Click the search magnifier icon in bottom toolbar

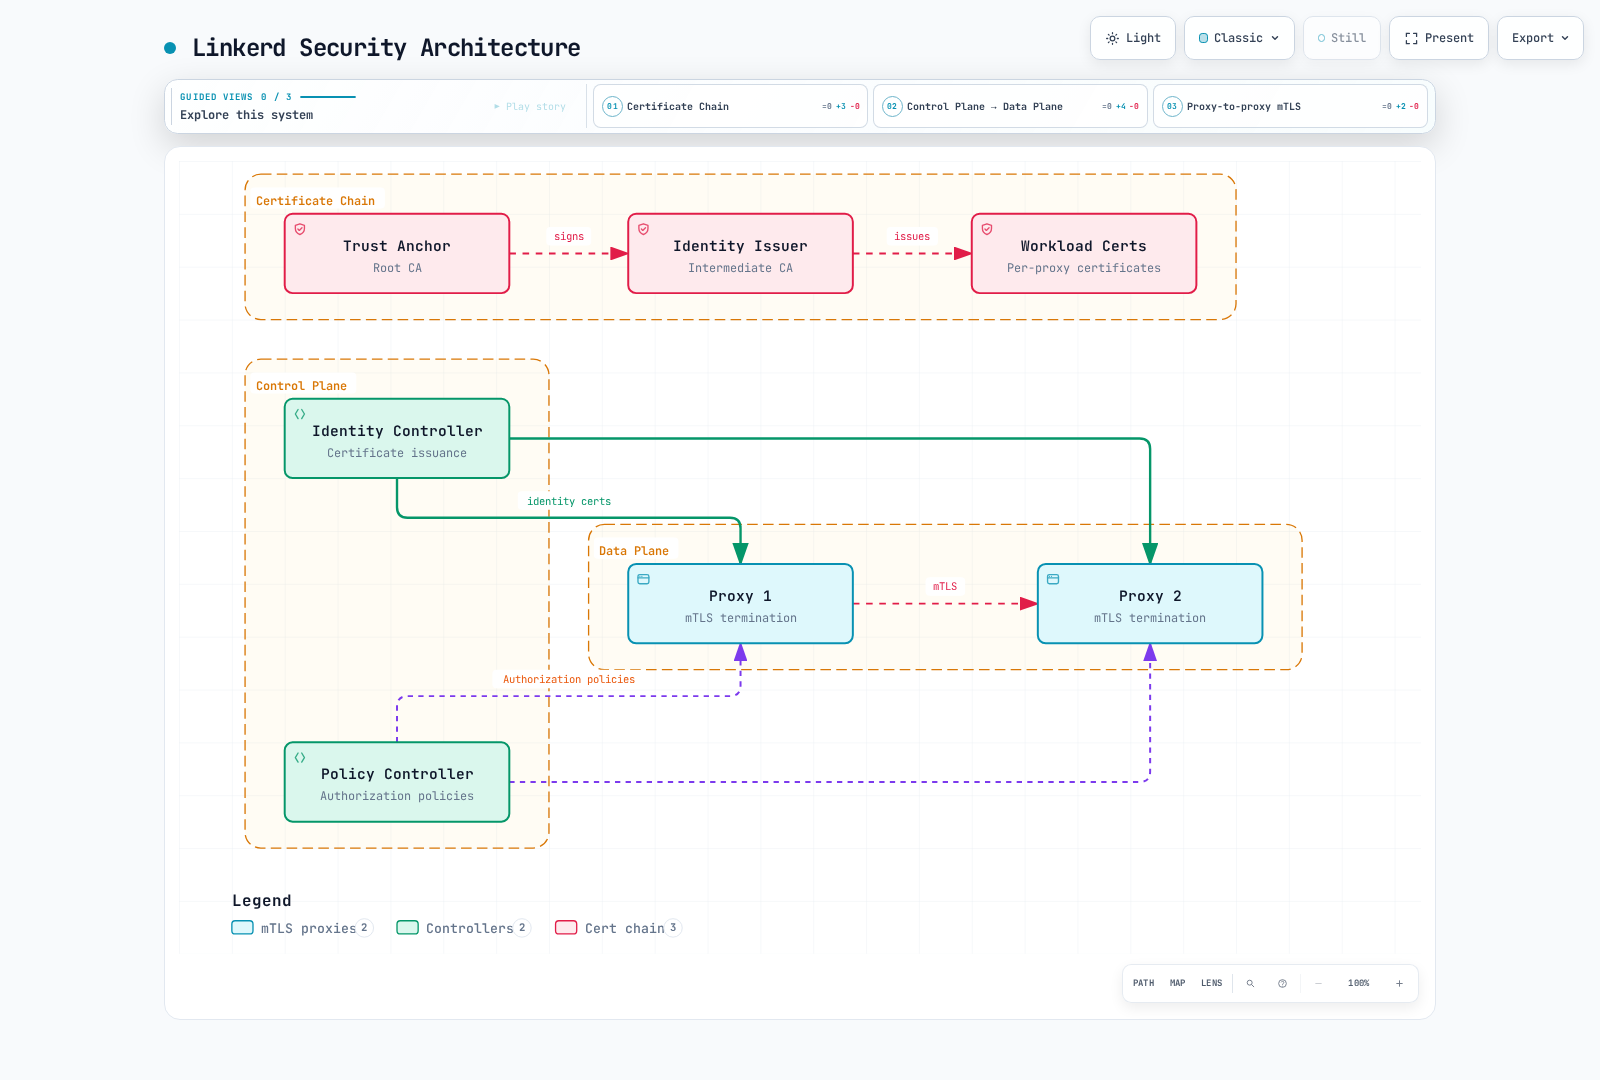(x=1250, y=983)
